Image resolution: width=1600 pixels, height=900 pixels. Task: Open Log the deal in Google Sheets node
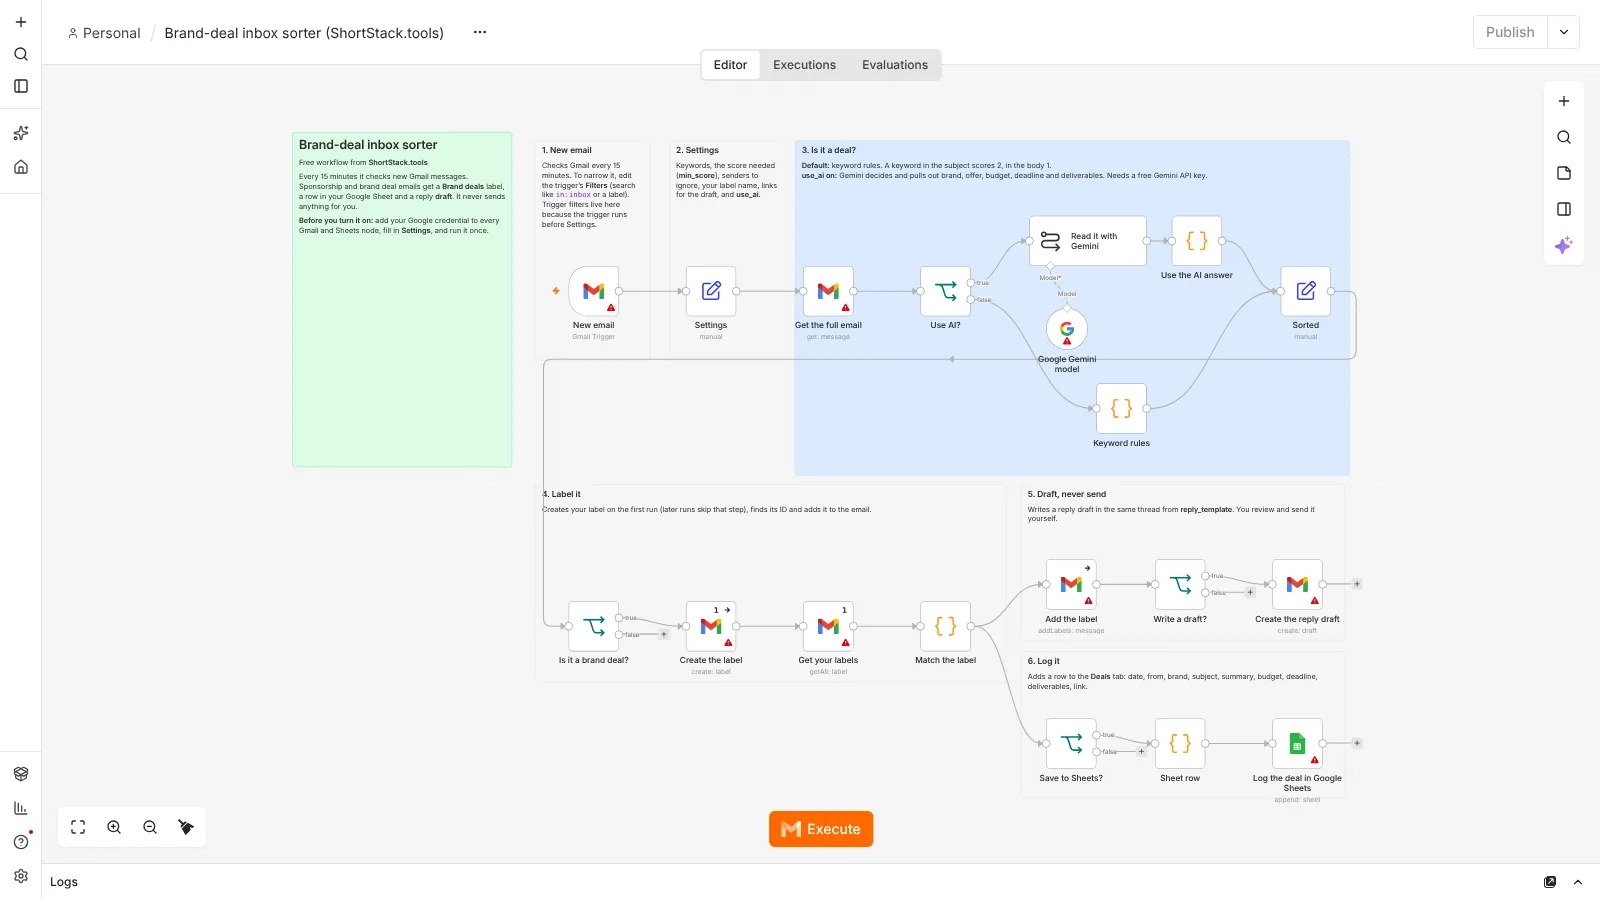point(1297,743)
